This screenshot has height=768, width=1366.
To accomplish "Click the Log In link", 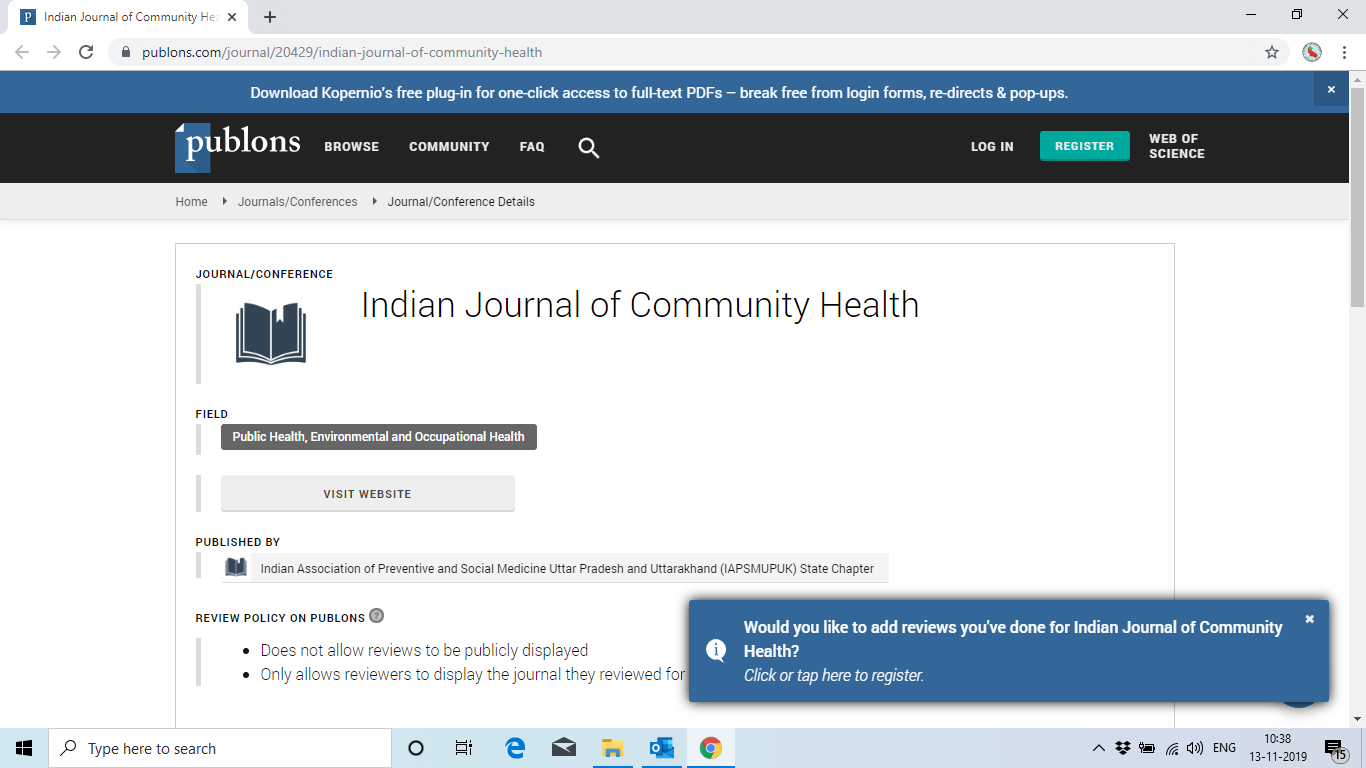I will [992, 147].
